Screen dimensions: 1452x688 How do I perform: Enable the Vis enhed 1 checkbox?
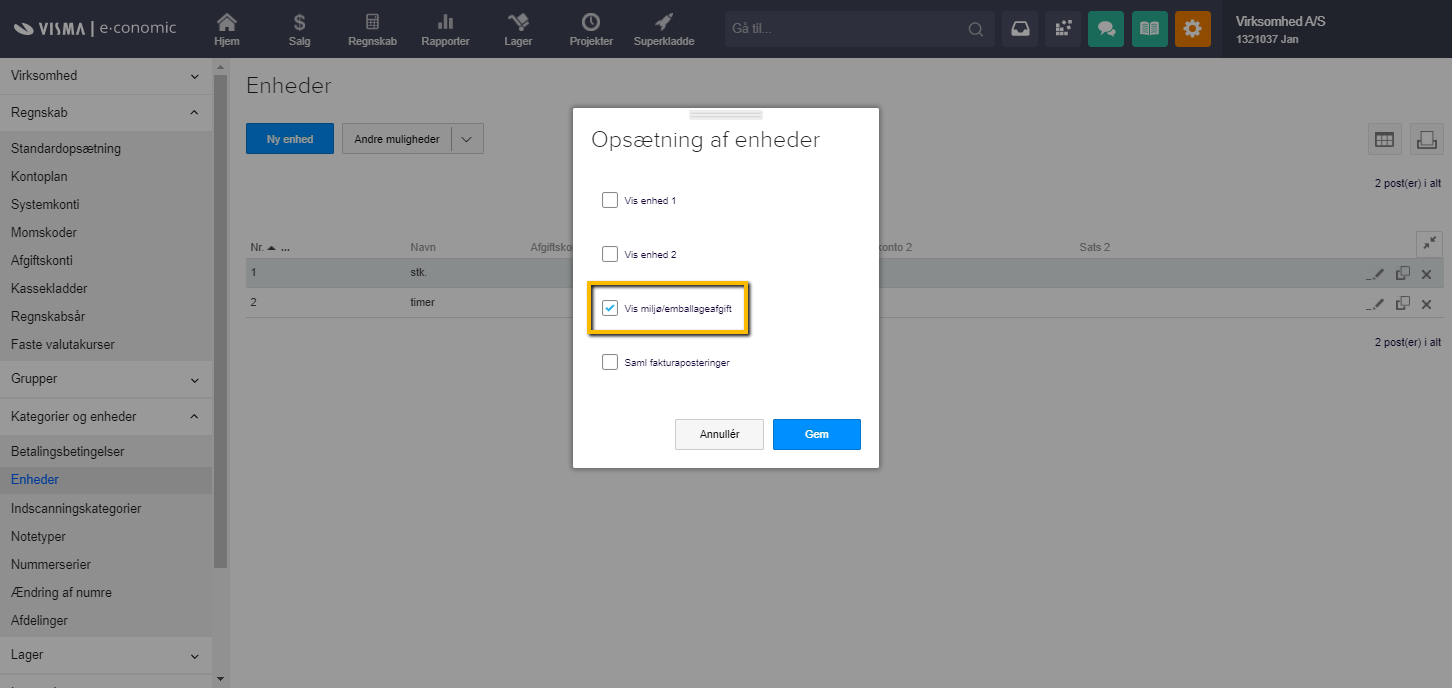pos(610,200)
